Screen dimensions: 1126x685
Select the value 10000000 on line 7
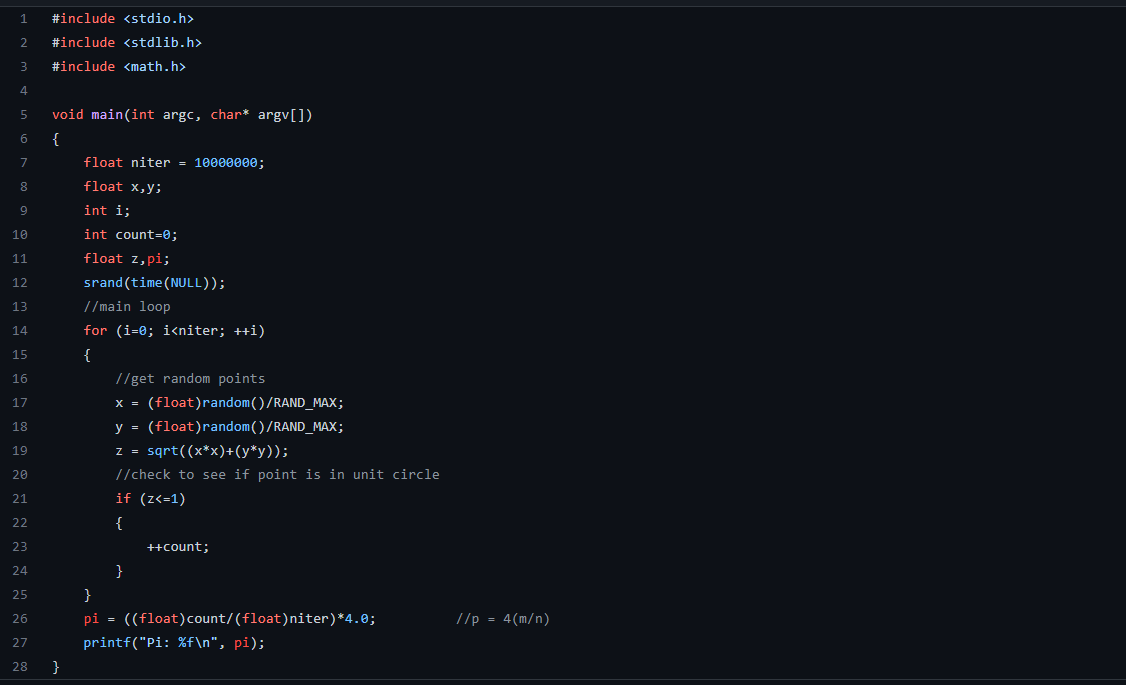228,162
